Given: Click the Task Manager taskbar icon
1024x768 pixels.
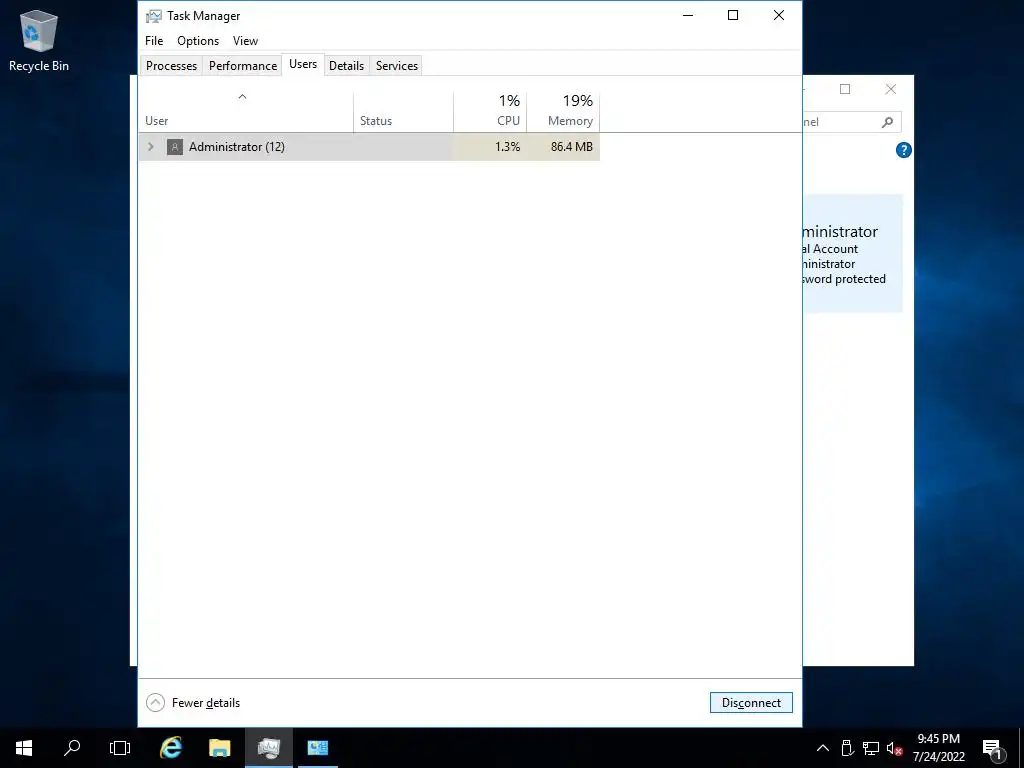Looking at the screenshot, I should coord(269,748).
